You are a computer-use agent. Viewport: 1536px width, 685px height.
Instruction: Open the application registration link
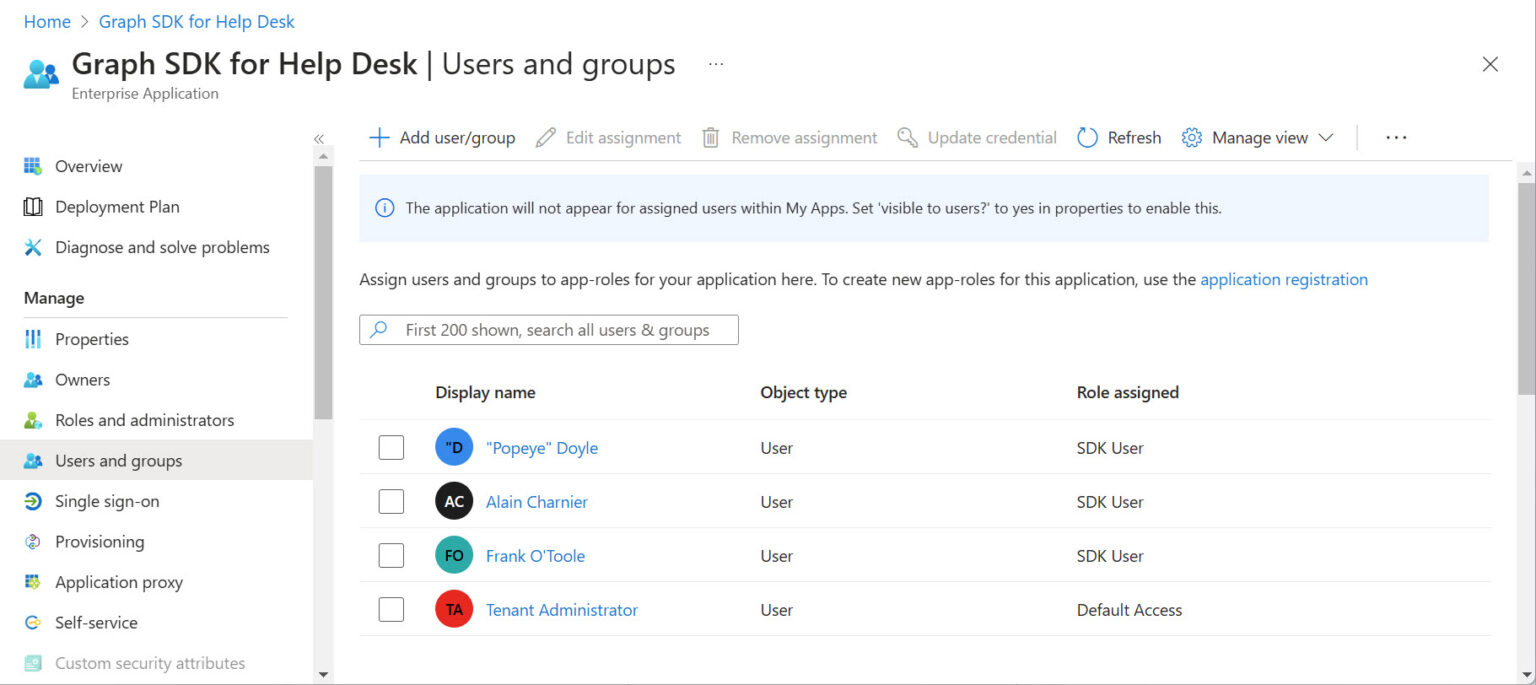pyautogui.click(x=1284, y=279)
